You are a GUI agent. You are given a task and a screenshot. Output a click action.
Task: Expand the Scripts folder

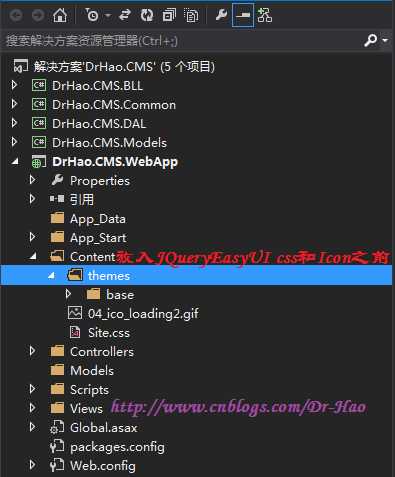(32, 389)
